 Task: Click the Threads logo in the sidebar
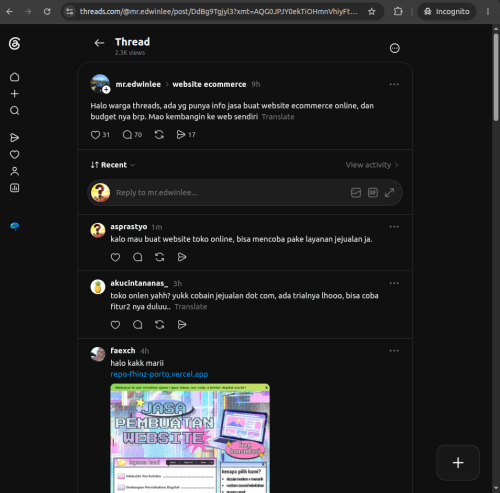tap(14, 44)
